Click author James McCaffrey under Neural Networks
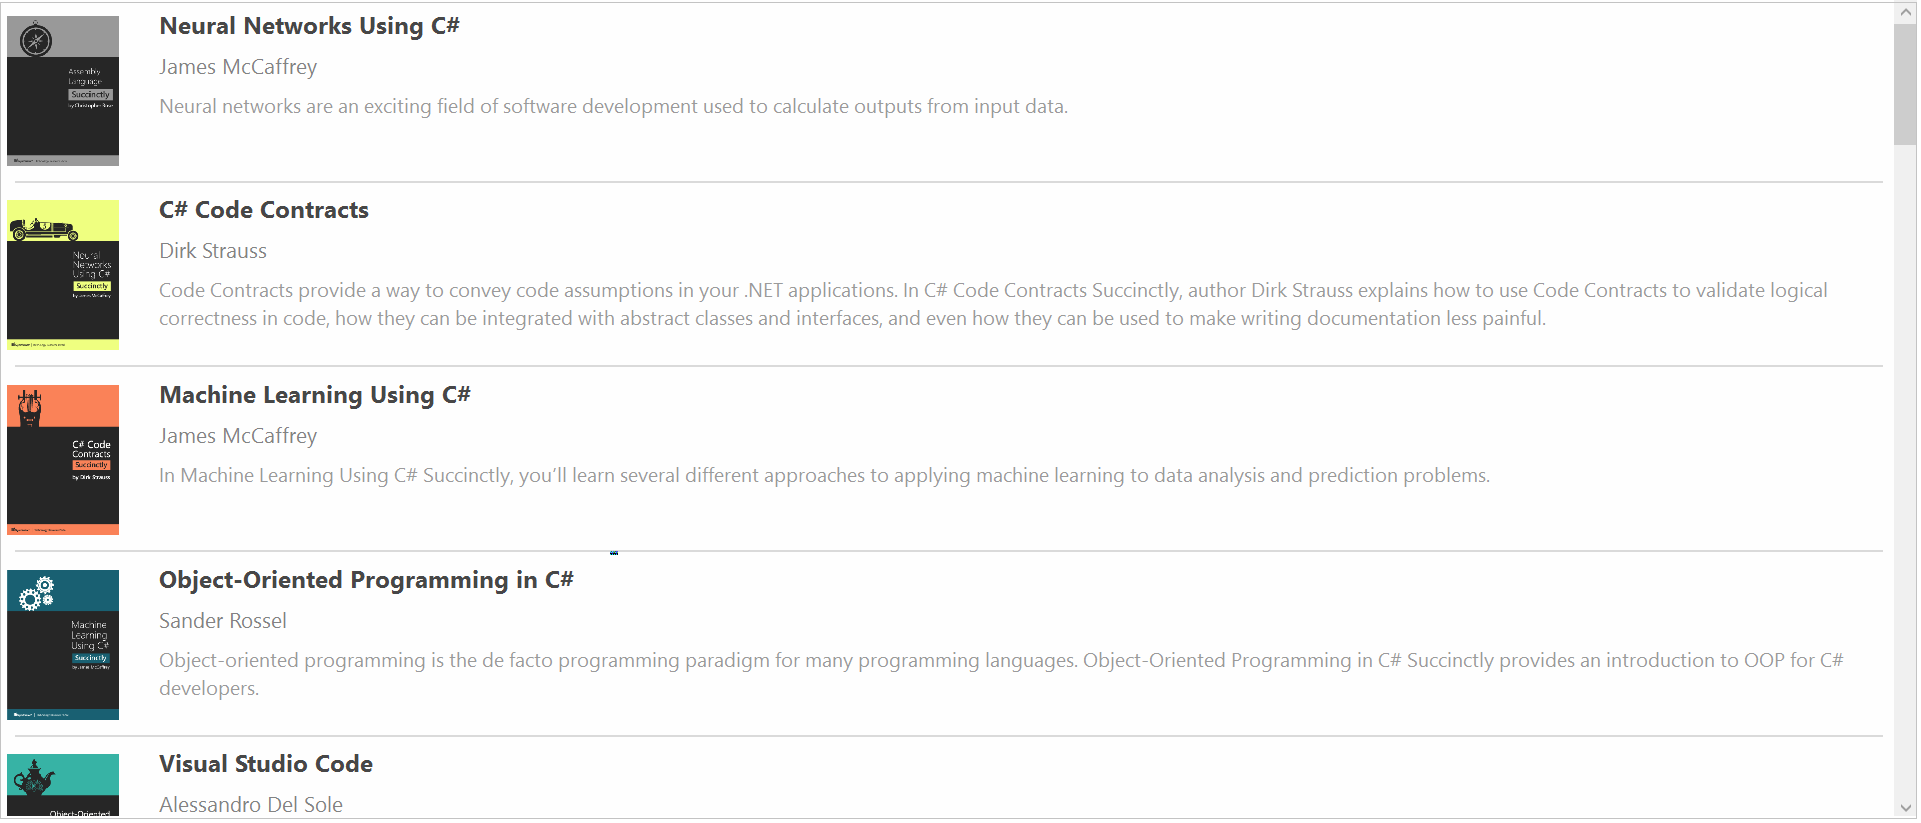Viewport: 1921px width, 823px height. 237,67
